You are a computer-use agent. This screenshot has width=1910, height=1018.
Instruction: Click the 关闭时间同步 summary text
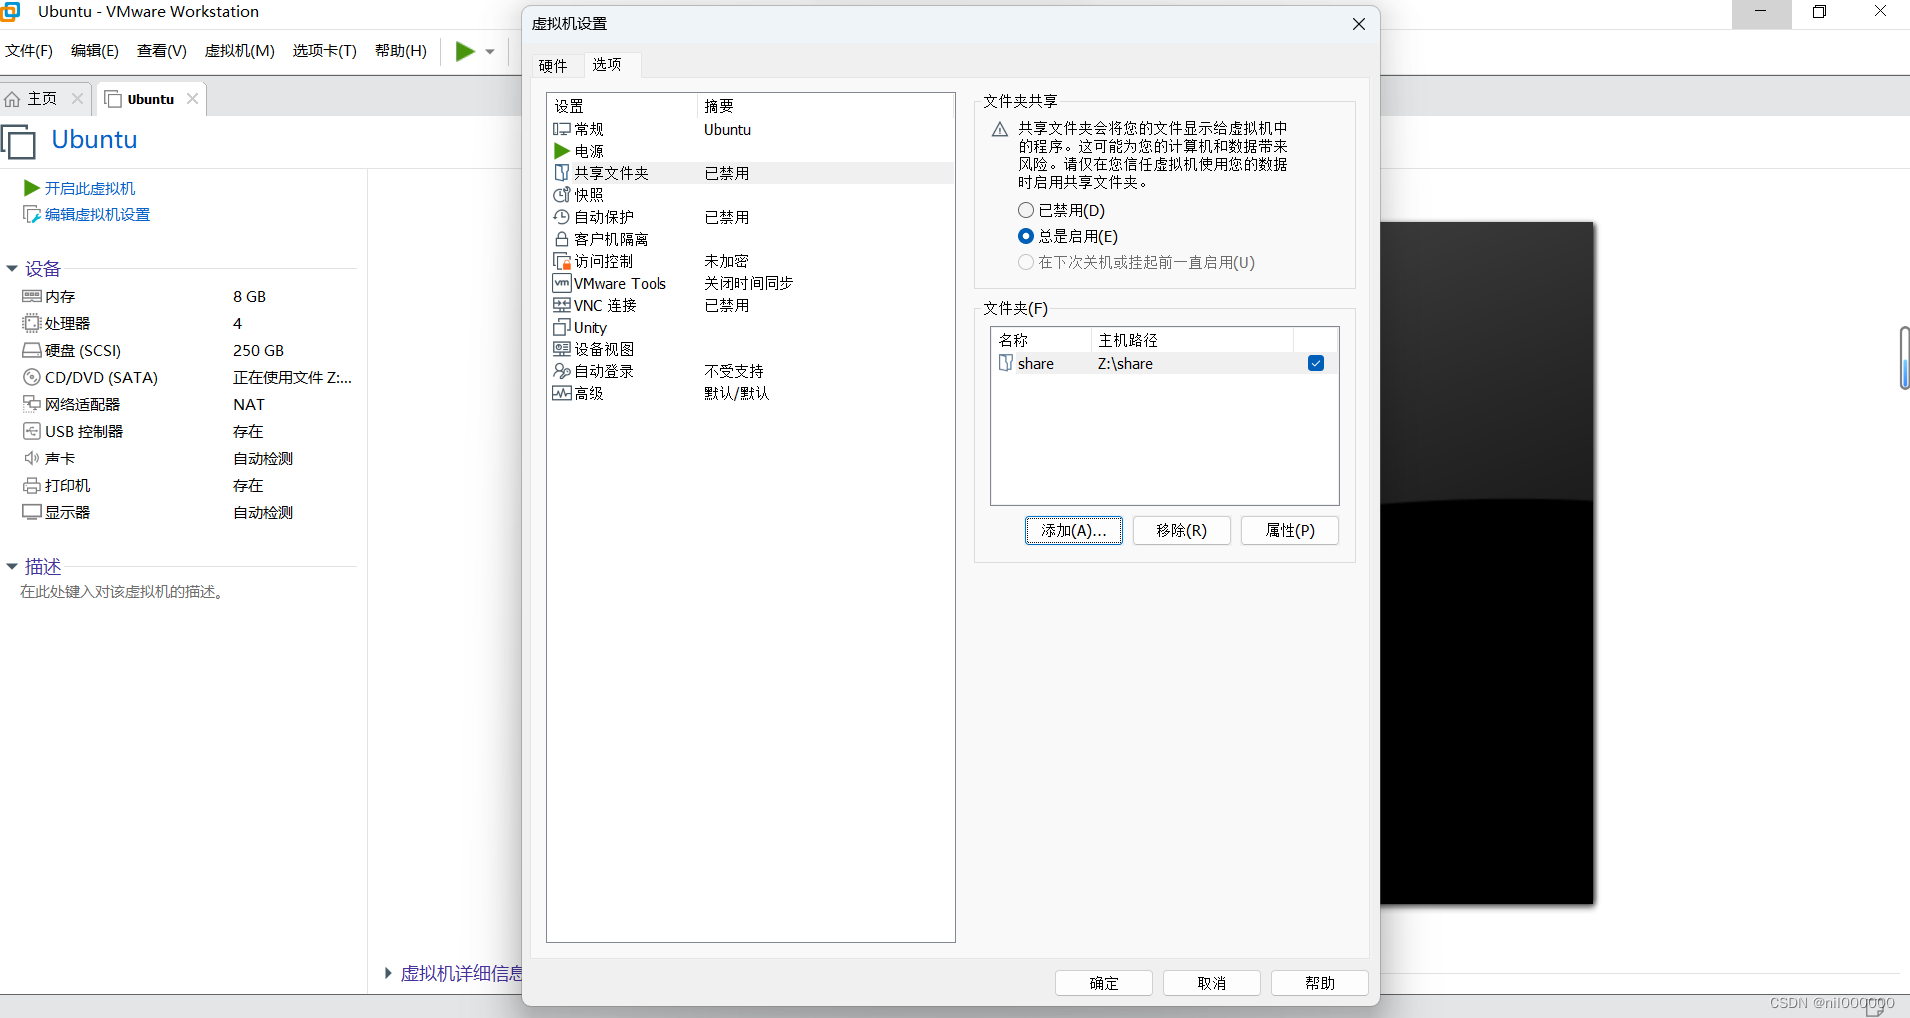(749, 283)
